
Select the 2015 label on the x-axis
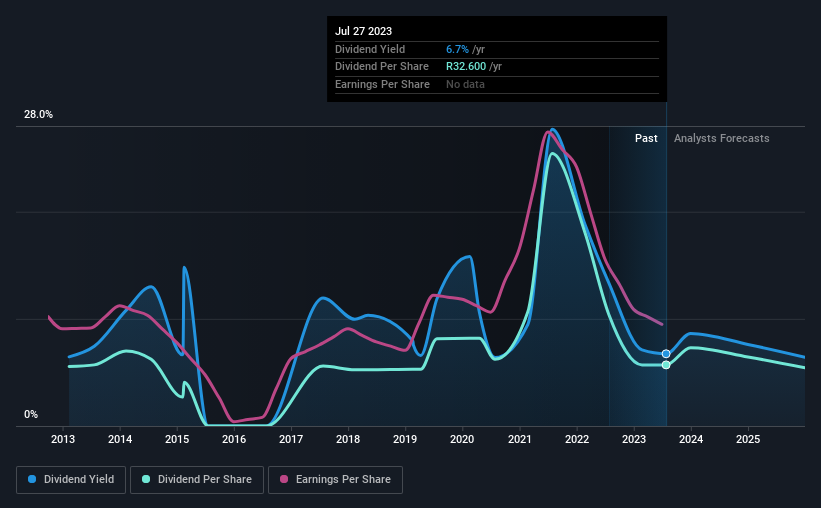coord(177,439)
